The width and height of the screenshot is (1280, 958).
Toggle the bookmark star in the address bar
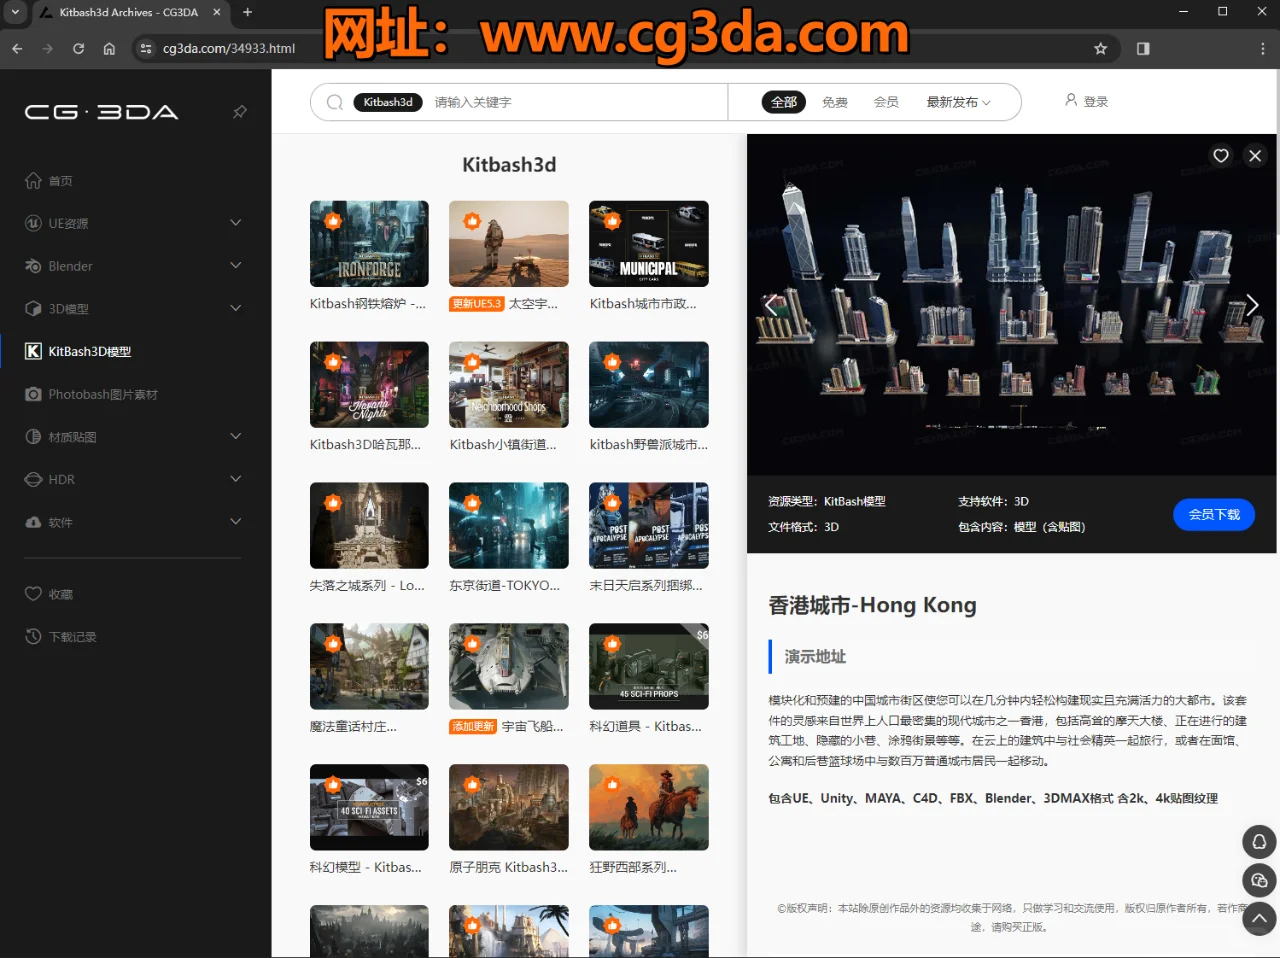(1101, 48)
